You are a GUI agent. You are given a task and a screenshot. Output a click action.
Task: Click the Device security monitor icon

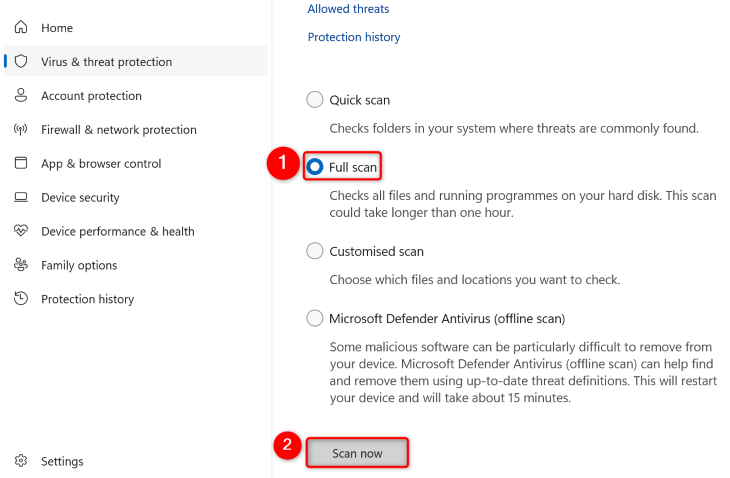20,198
